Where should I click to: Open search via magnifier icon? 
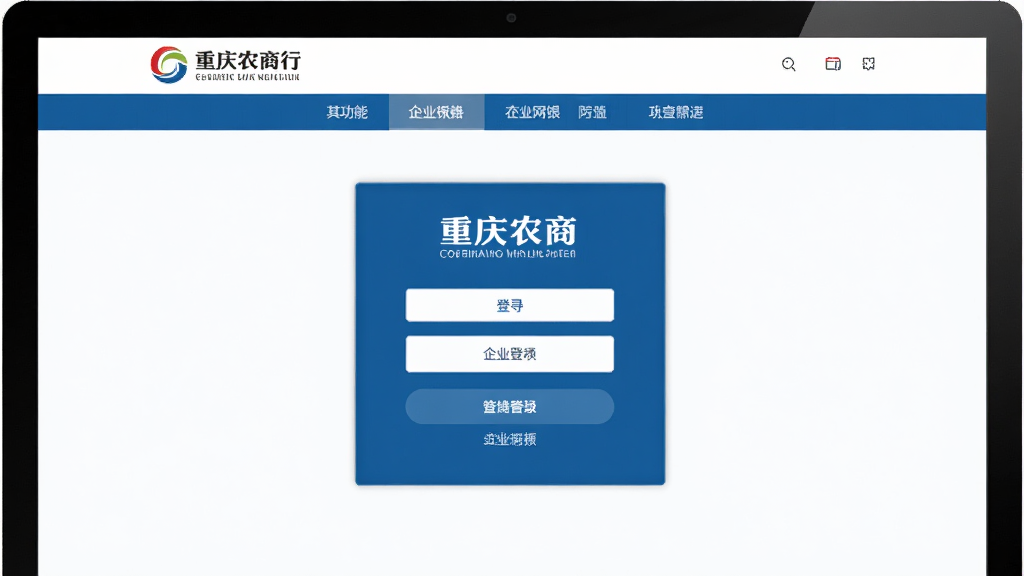tap(788, 64)
